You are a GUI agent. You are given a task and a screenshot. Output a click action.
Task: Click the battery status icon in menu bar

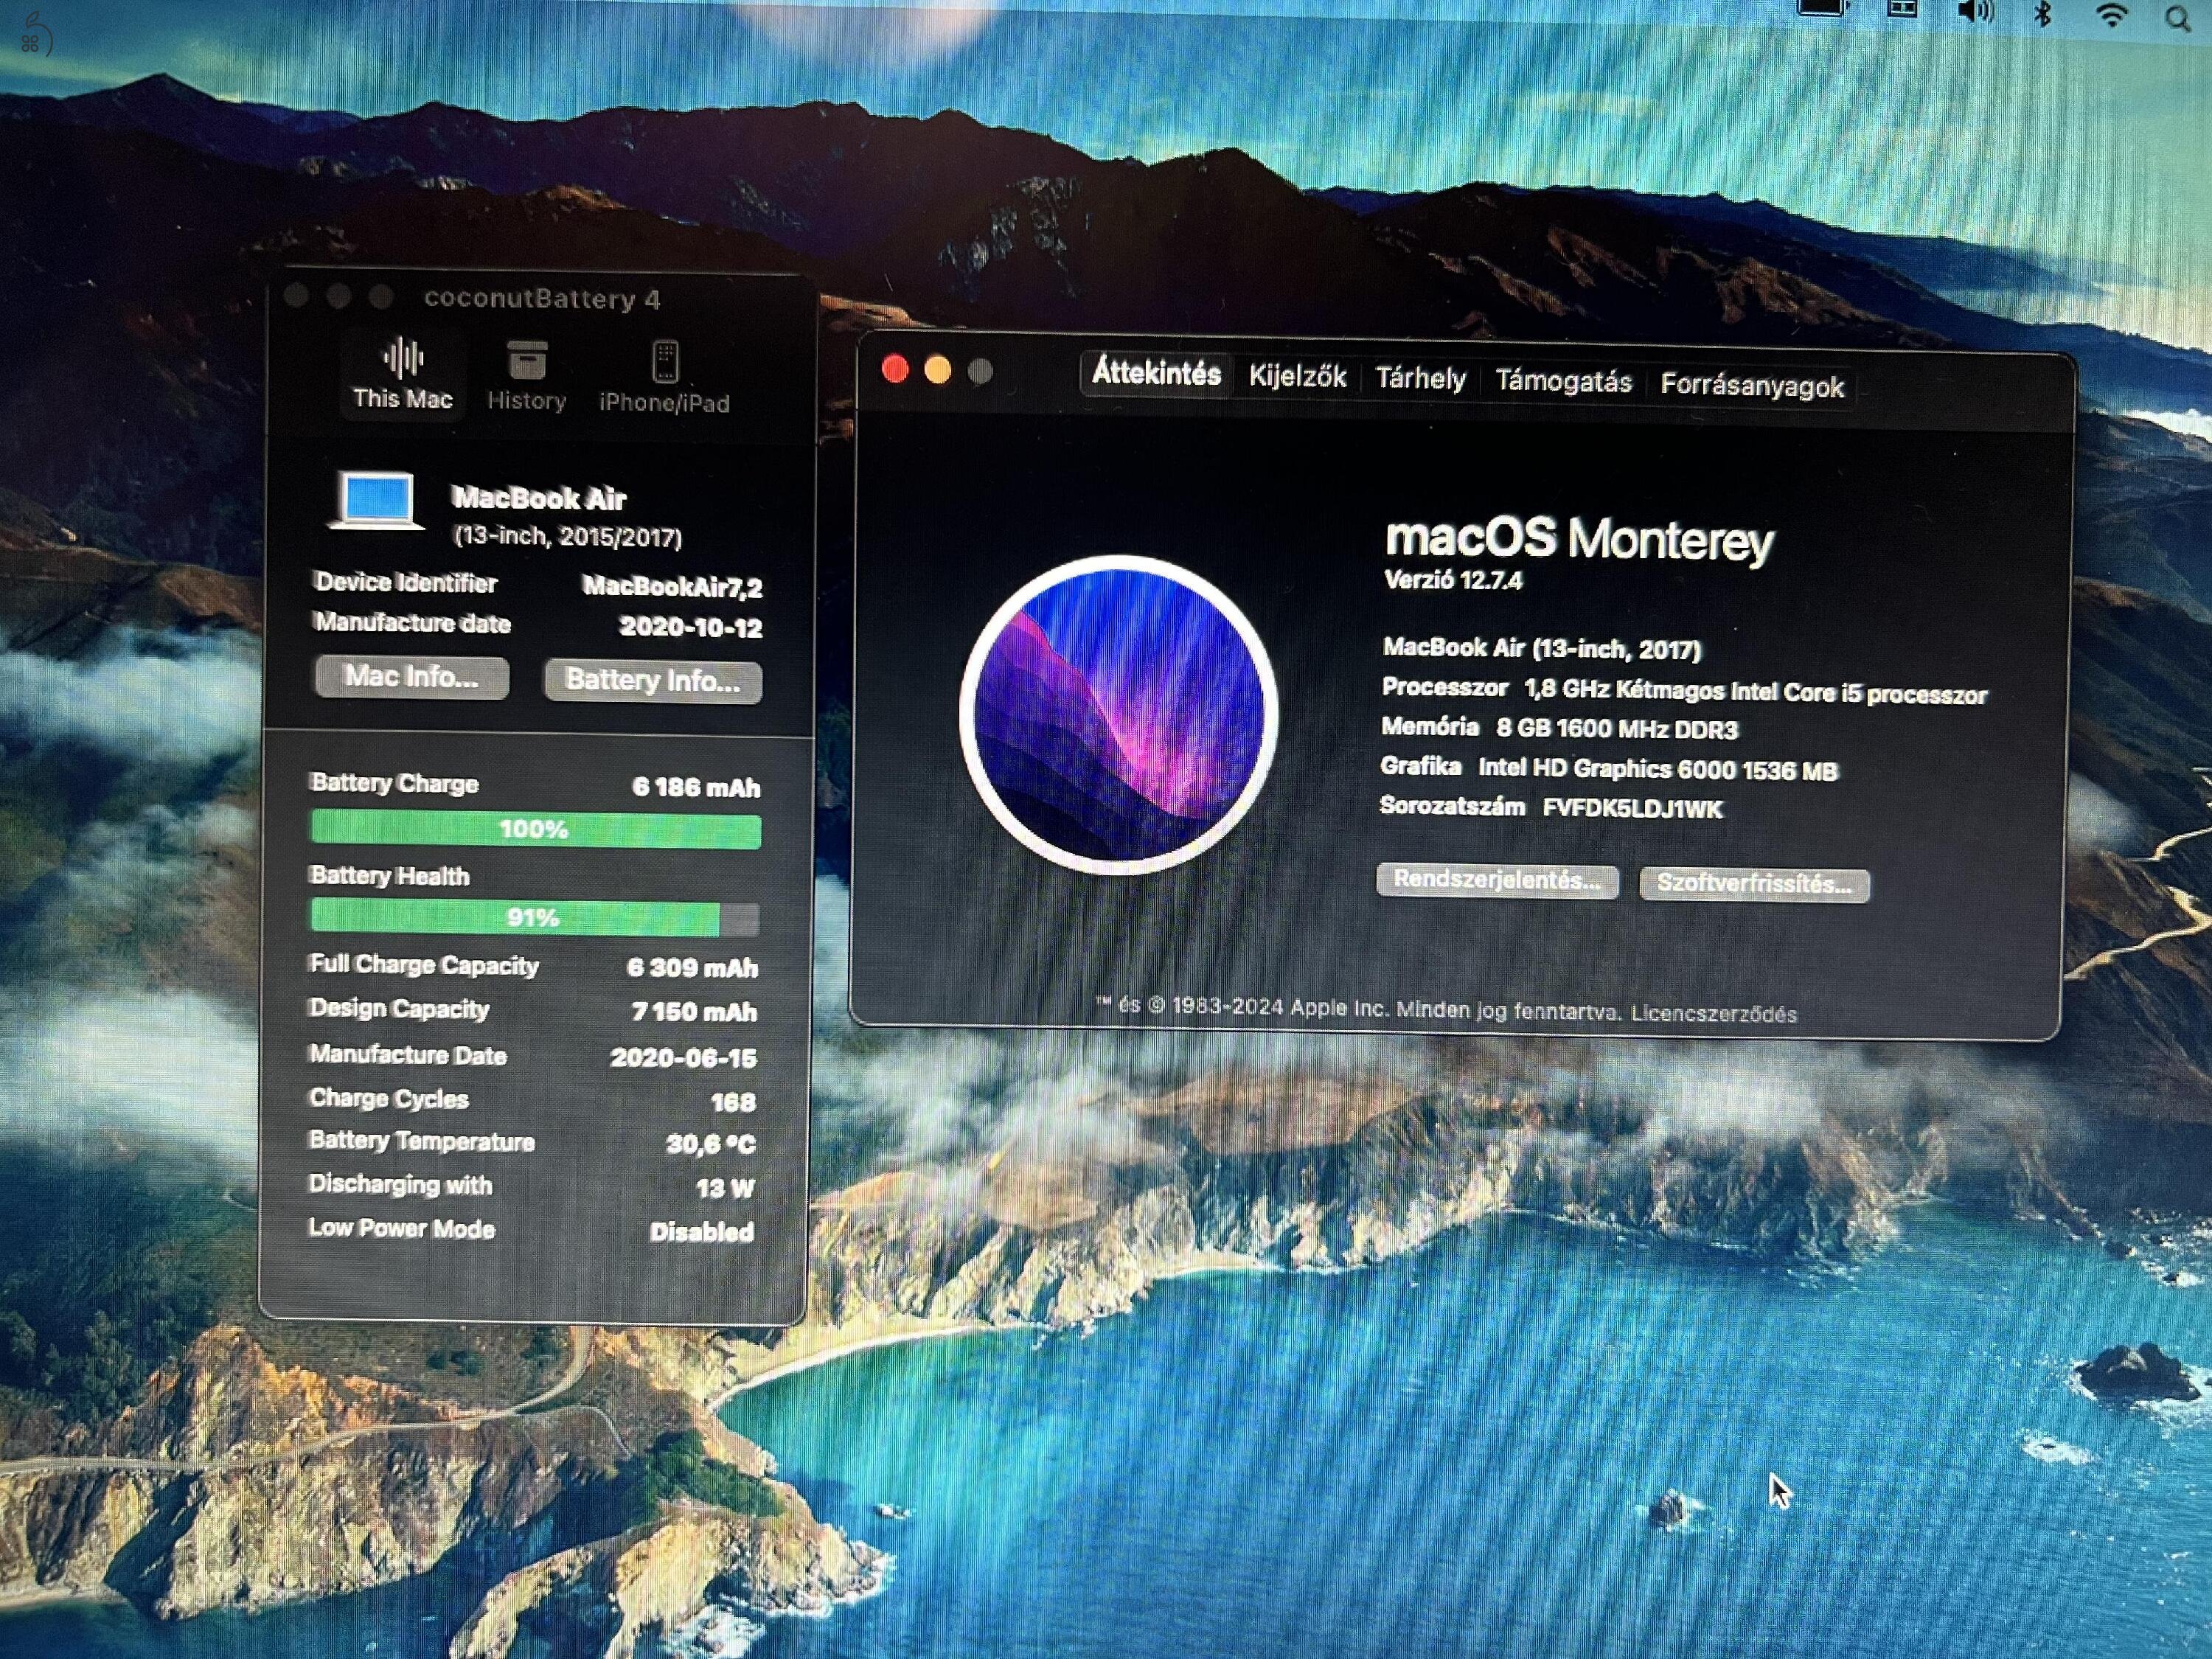[x=1822, y=8]
